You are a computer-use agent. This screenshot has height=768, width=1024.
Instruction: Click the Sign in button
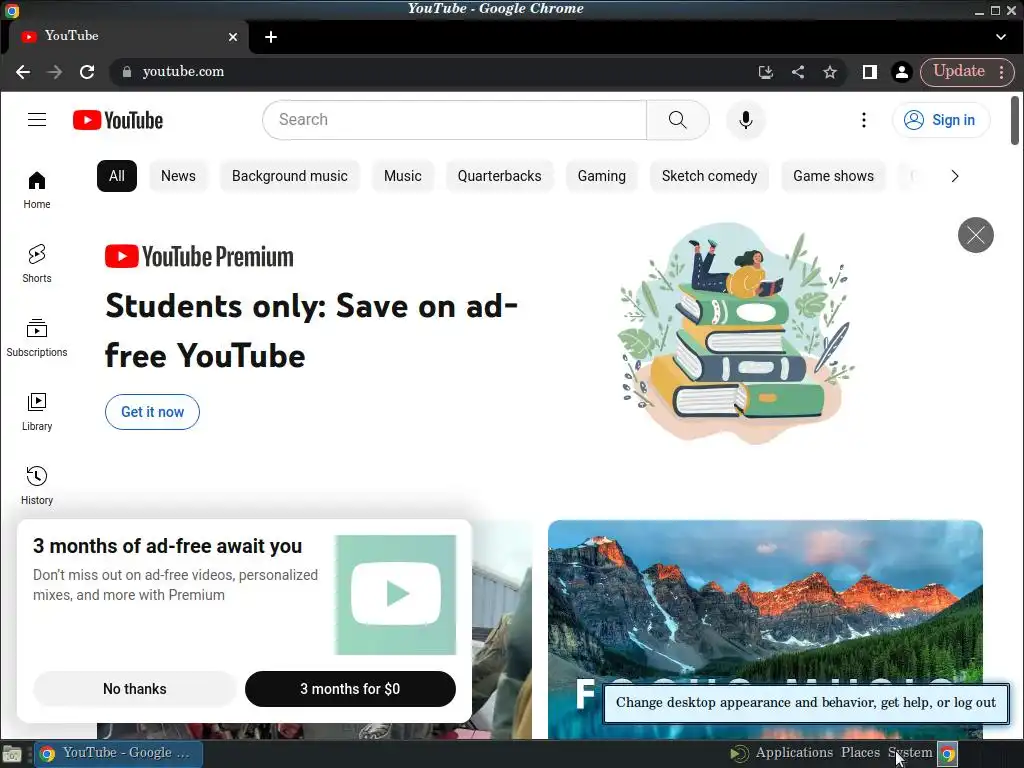pos(940,120)
